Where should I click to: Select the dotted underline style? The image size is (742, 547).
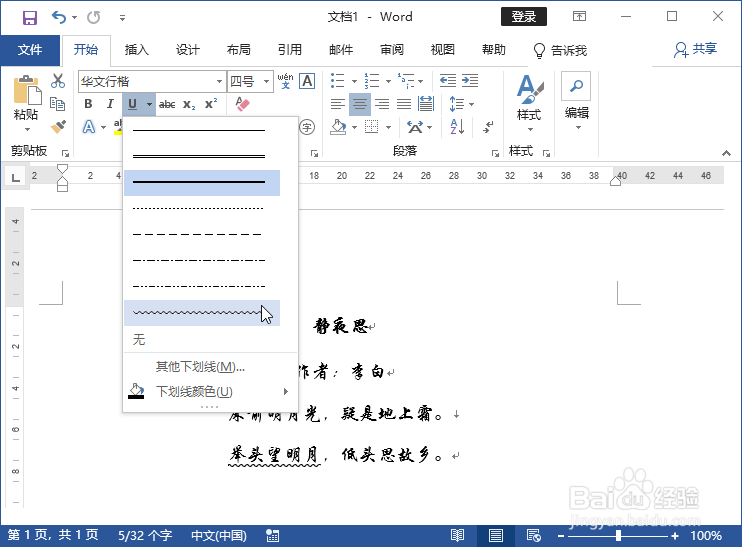click(x=202, y=208)
